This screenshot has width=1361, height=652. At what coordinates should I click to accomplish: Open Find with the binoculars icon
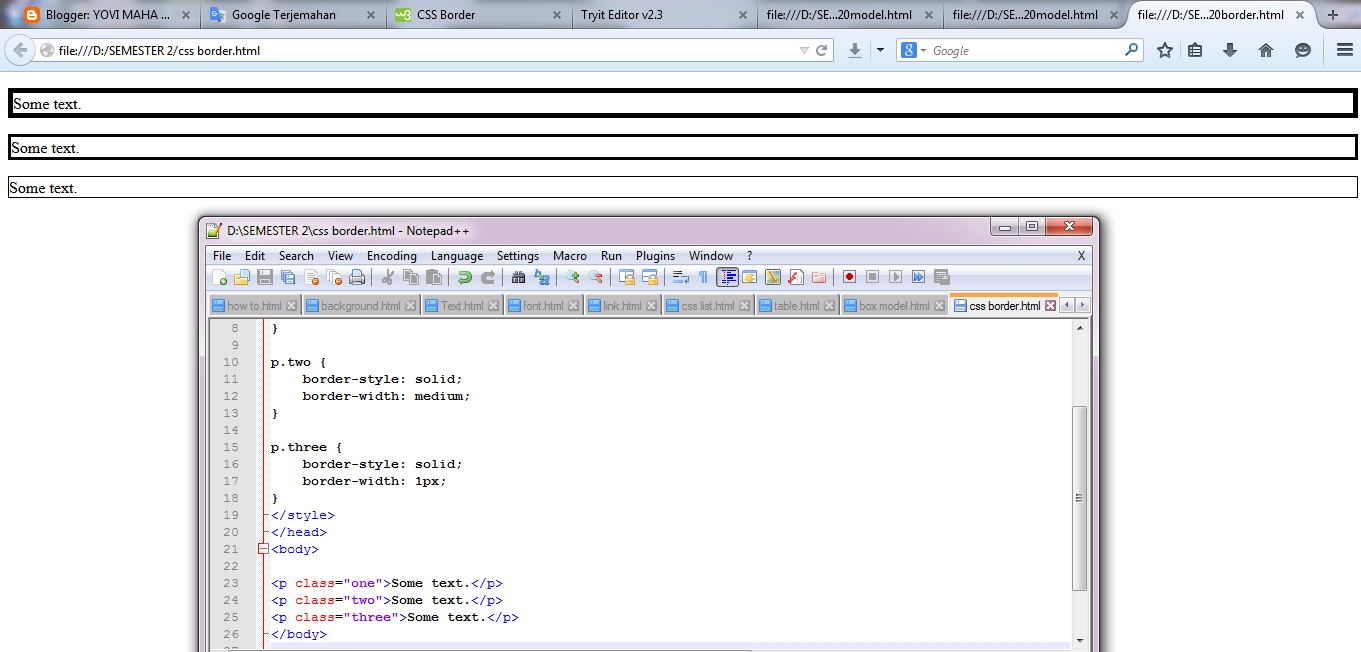(x=518, y=277)
